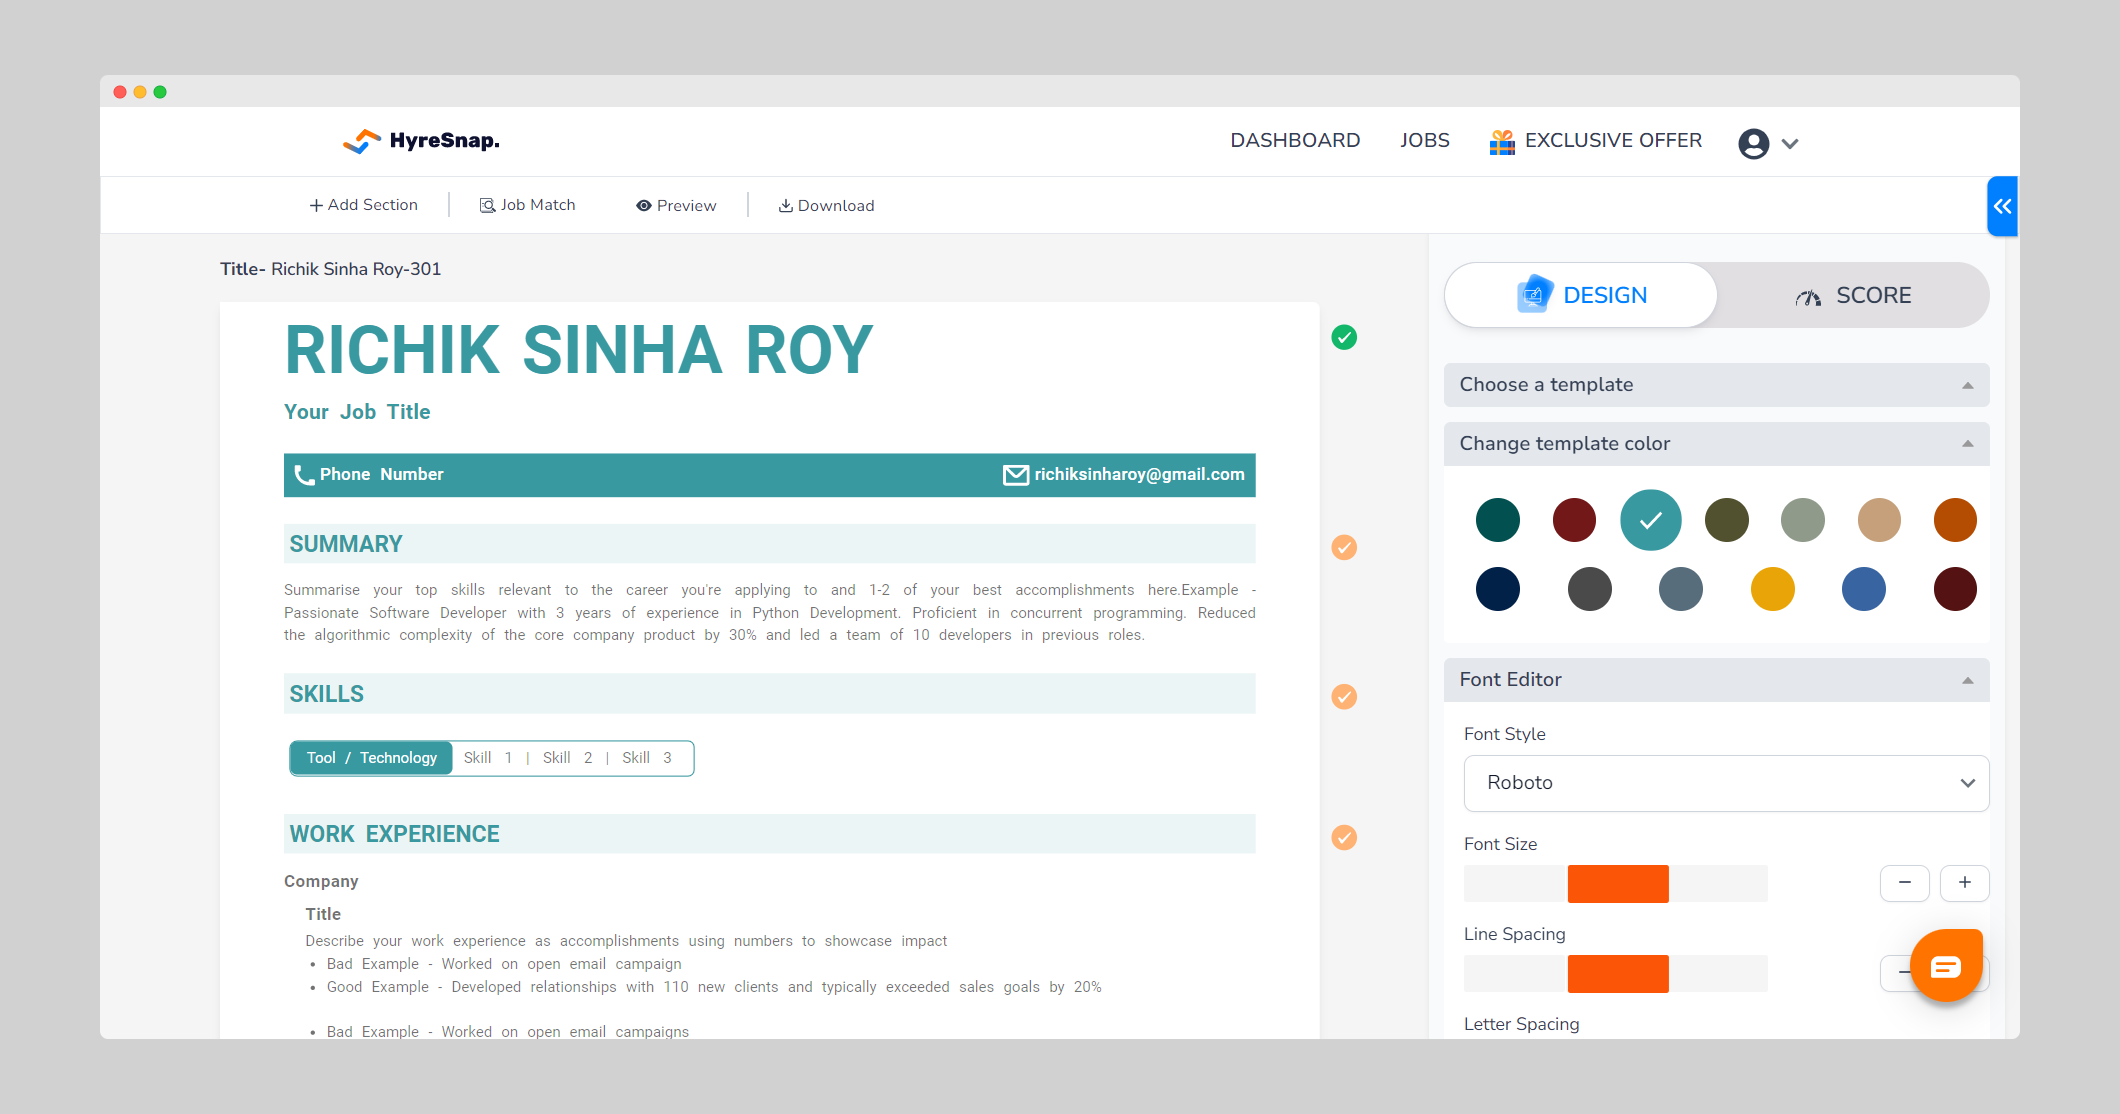Pick the maroon color swatch
Viewport: 2120px width, 1114px height.
[1955, 589]
